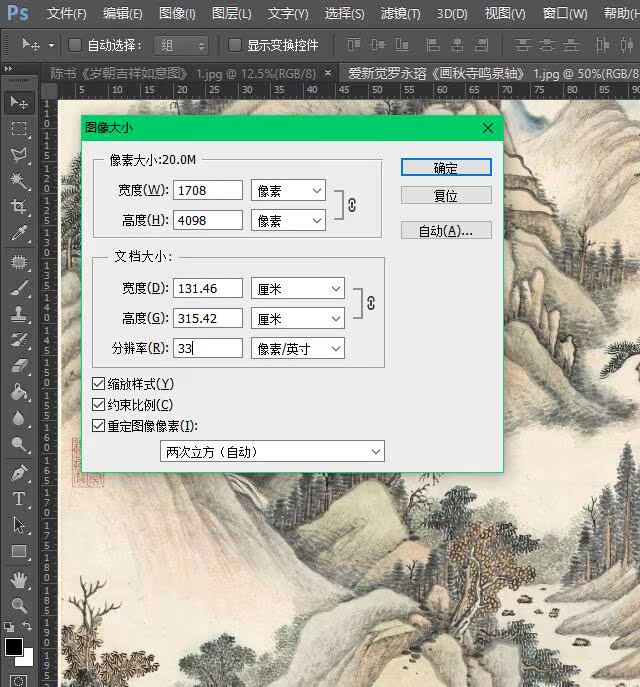The height and width of the screenshot is (687, 640).
Task: Click the 确定 button
Action: pyautogui.click(x=446, y=167)
